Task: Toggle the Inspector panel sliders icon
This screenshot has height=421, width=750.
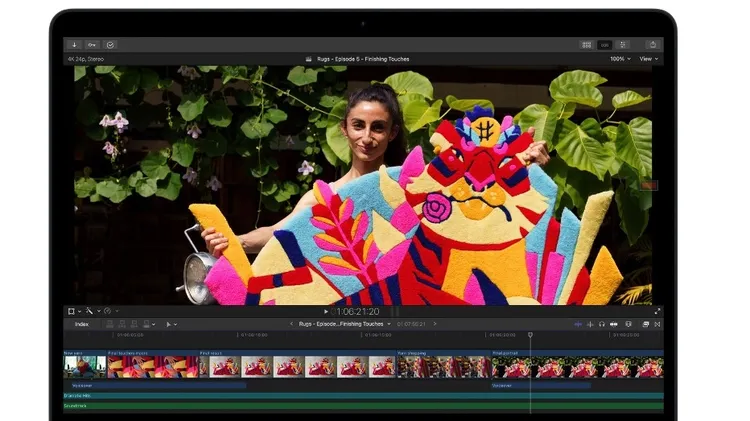Action: 623,45
